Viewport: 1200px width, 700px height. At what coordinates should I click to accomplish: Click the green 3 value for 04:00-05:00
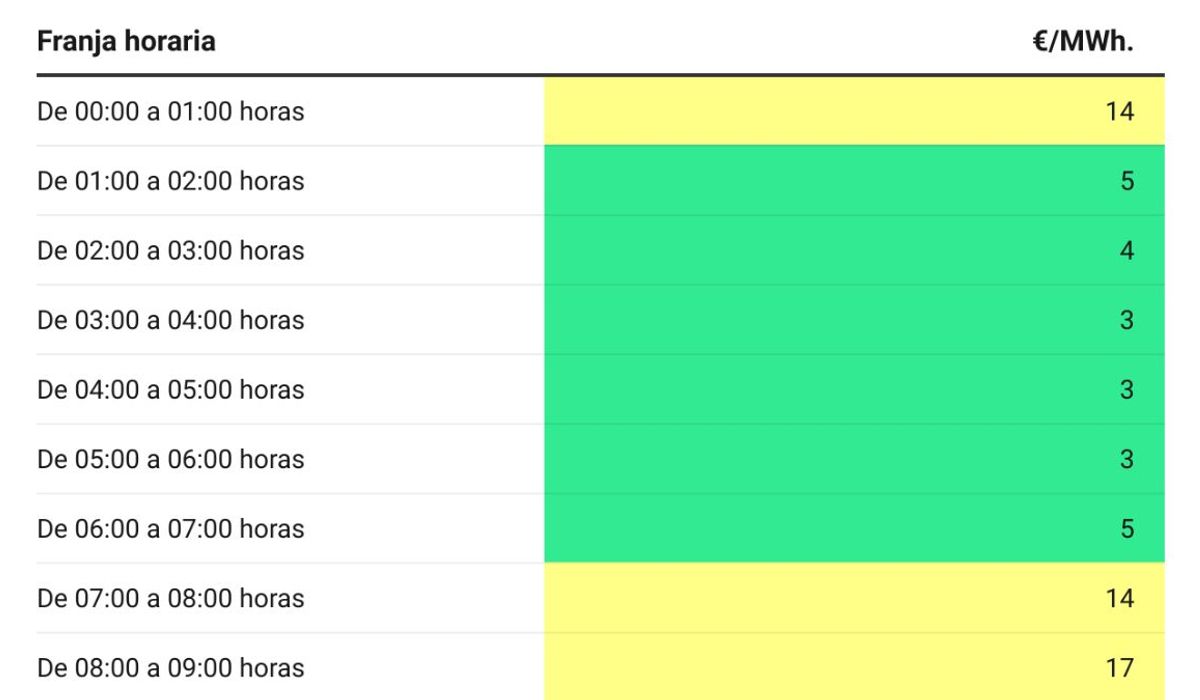coord(1127,389)
